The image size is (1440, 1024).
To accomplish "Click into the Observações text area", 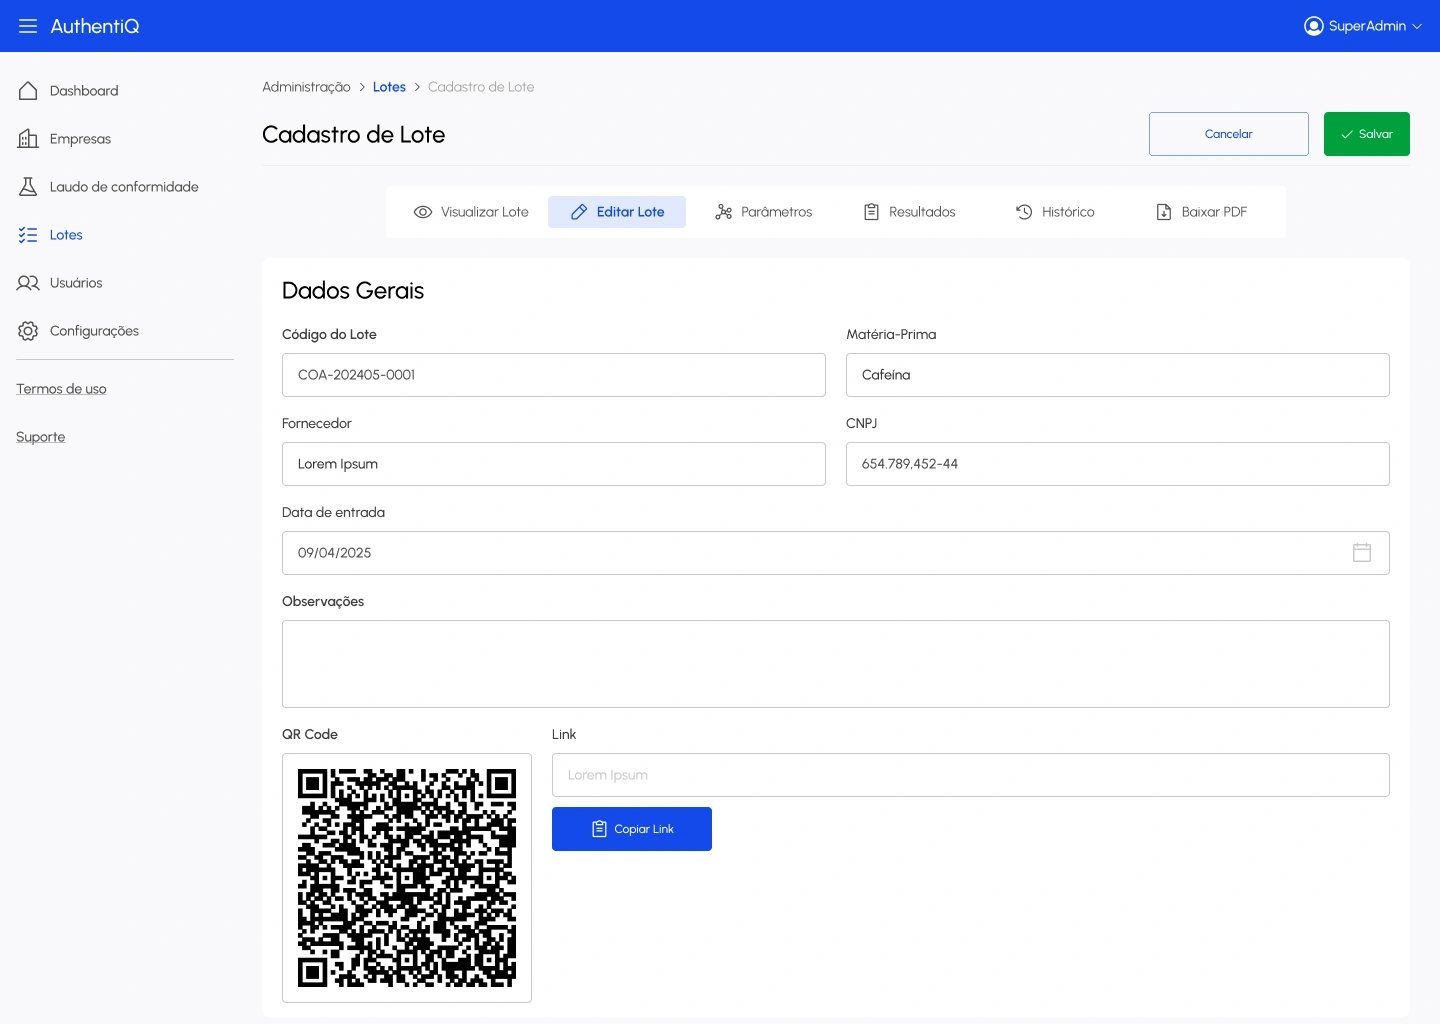I will 835,664.
